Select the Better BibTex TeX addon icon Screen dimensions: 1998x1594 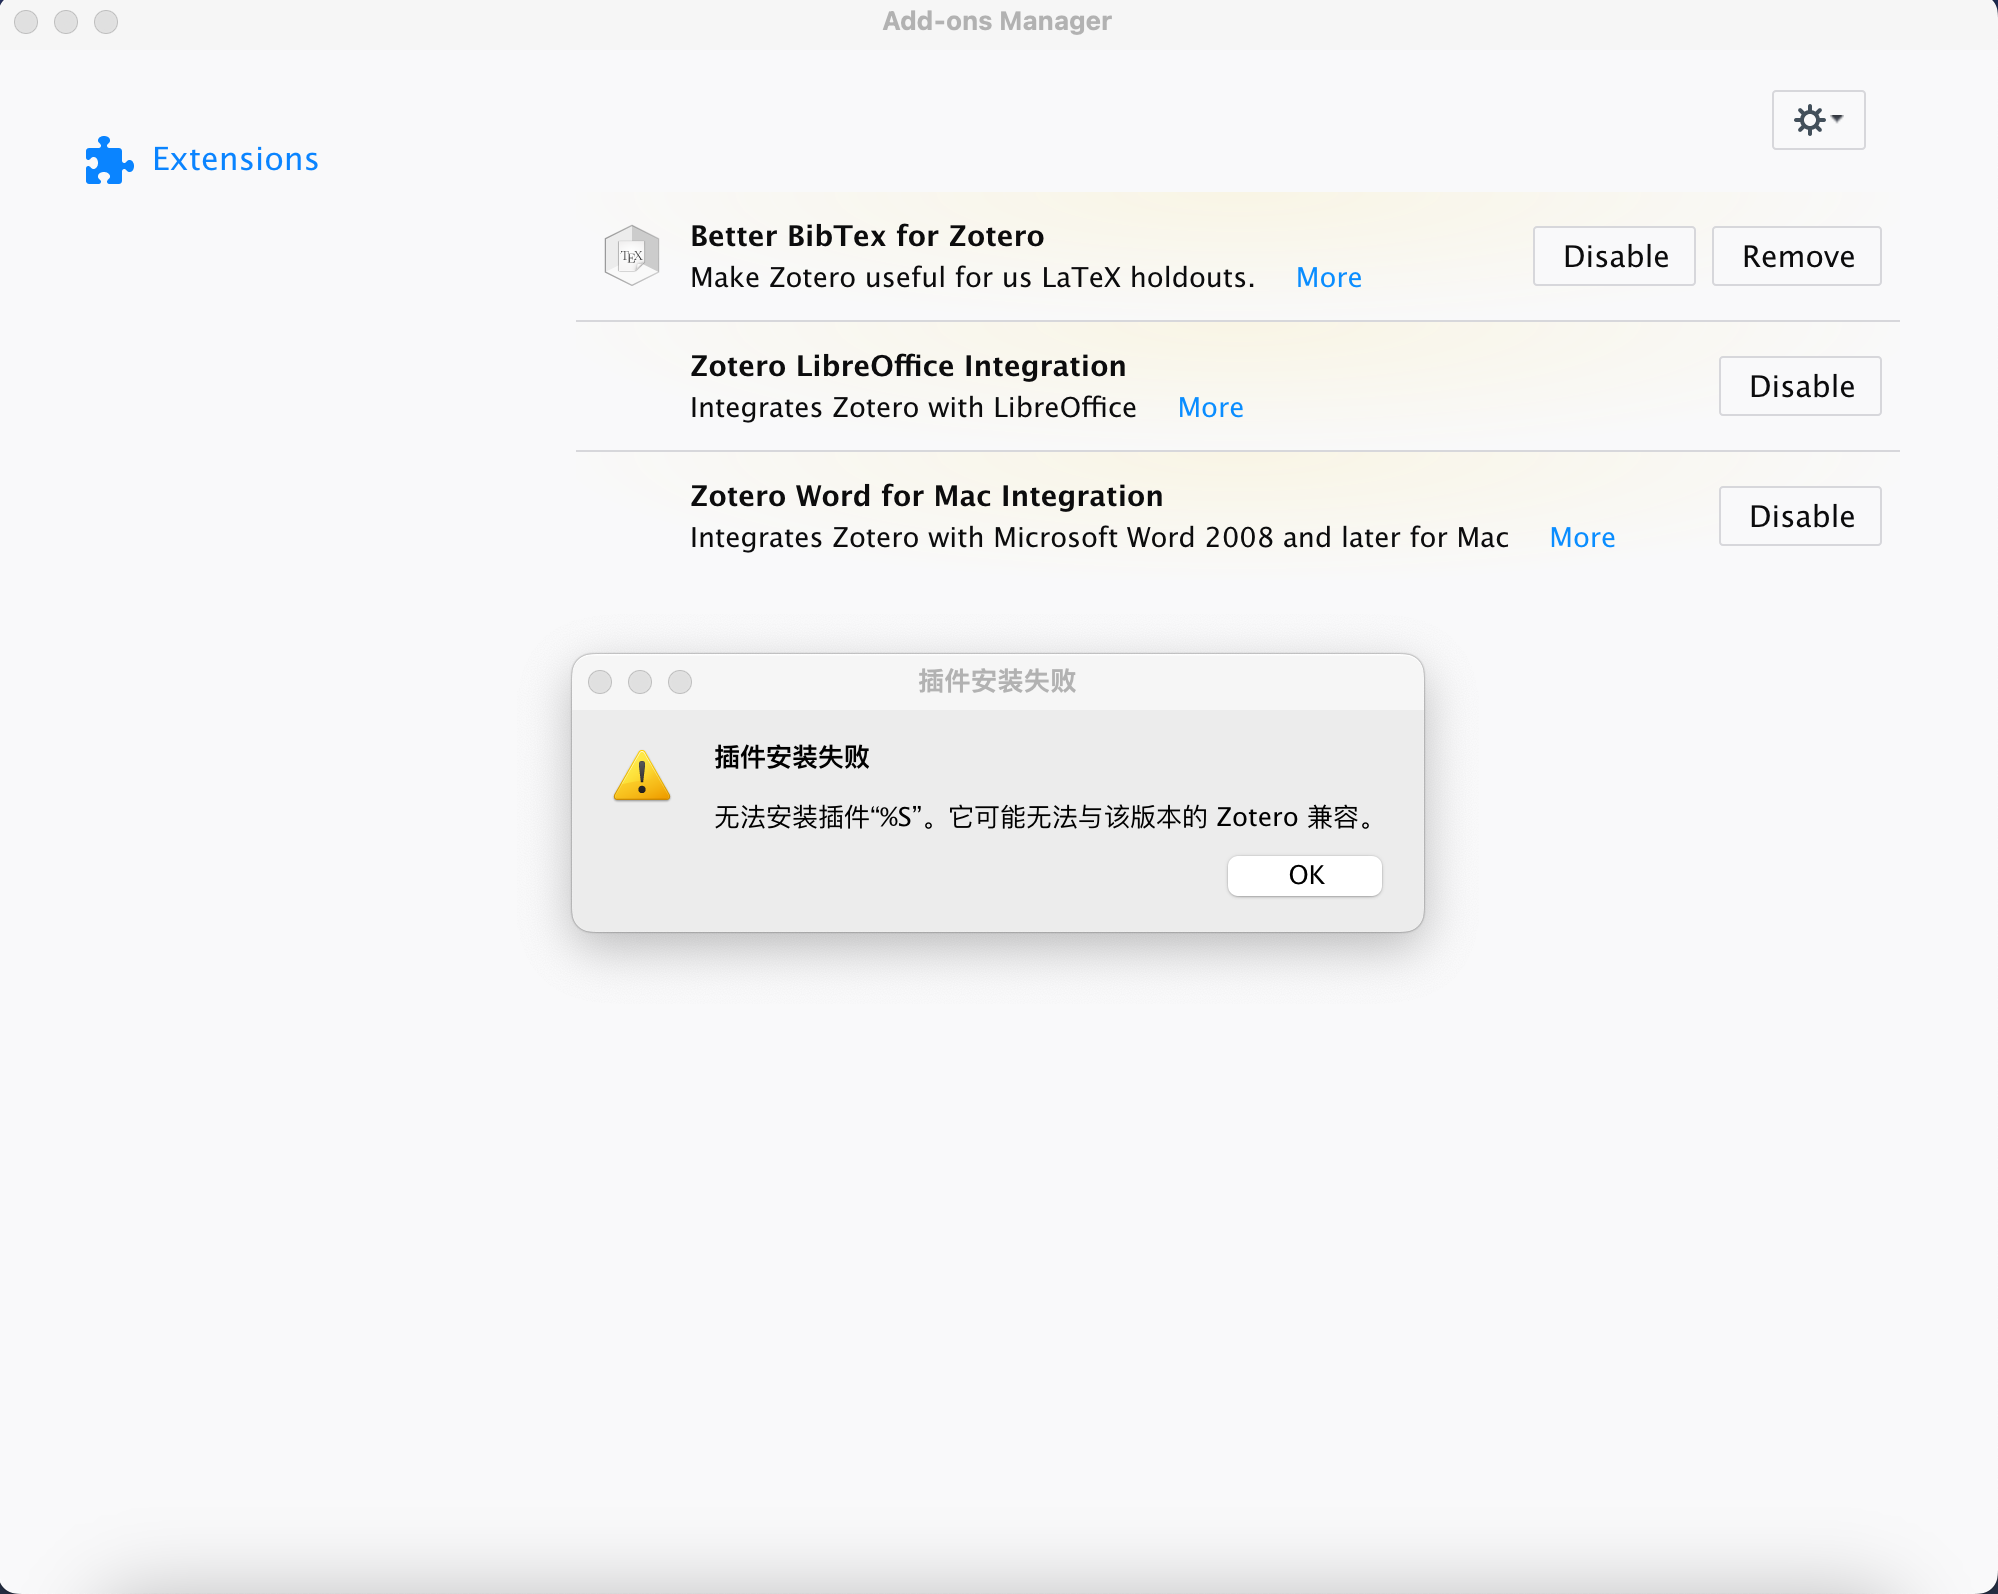tap(630, 255)
